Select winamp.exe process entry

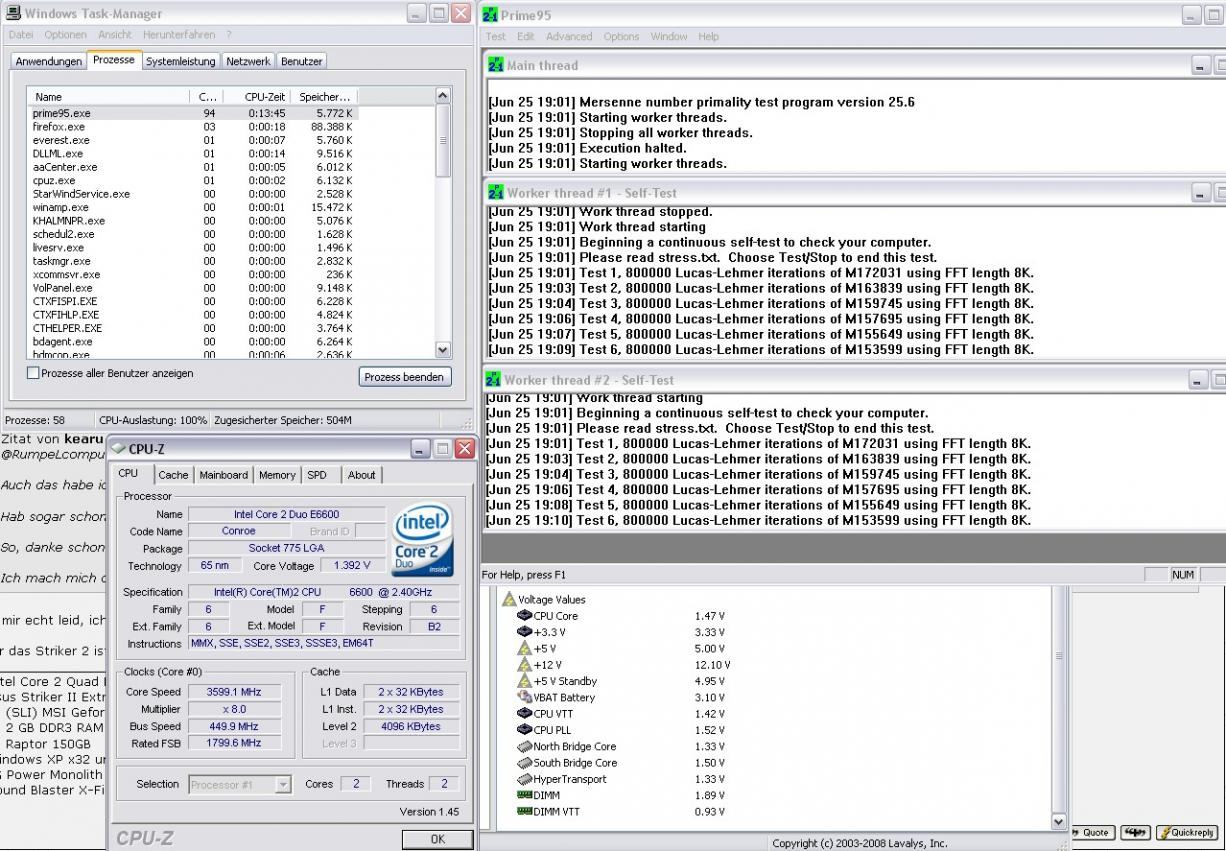(x=192, y=208)
